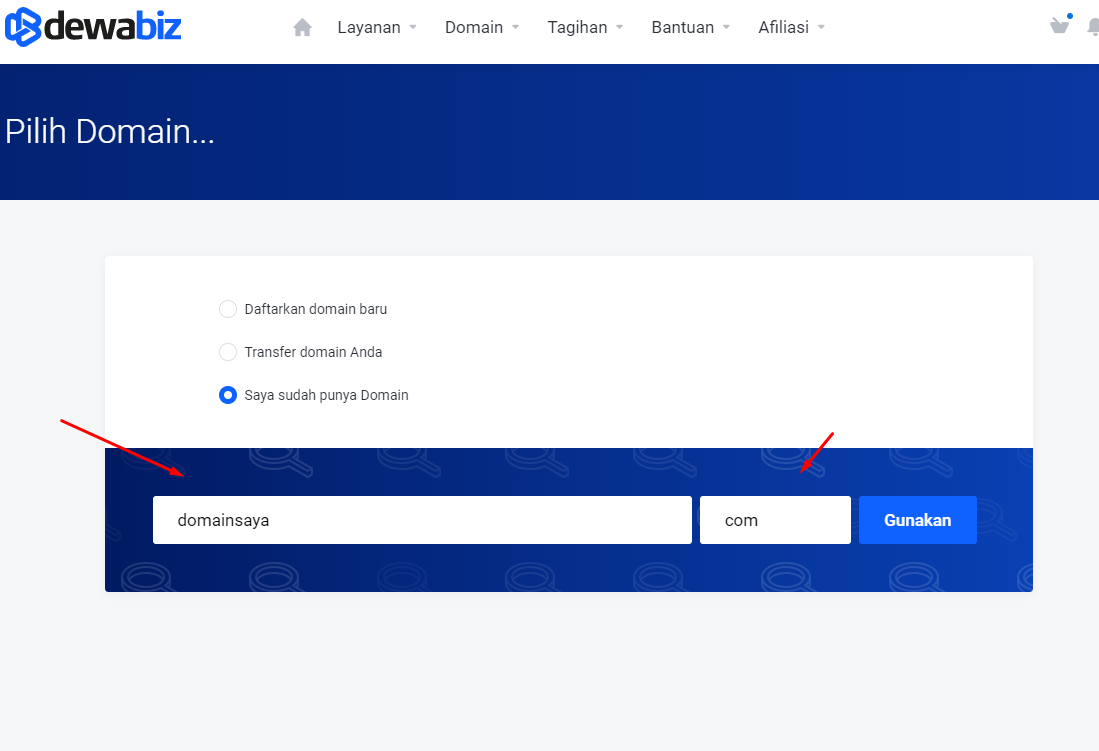Open the Bantuan menu
This screenshot has height=751, width=1099.
click(682, 28)
